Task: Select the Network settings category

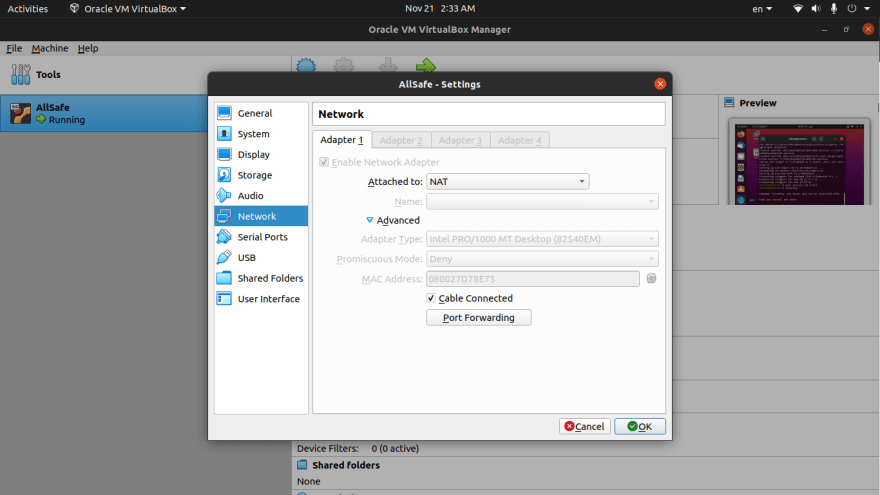Action: coord(261,216)
